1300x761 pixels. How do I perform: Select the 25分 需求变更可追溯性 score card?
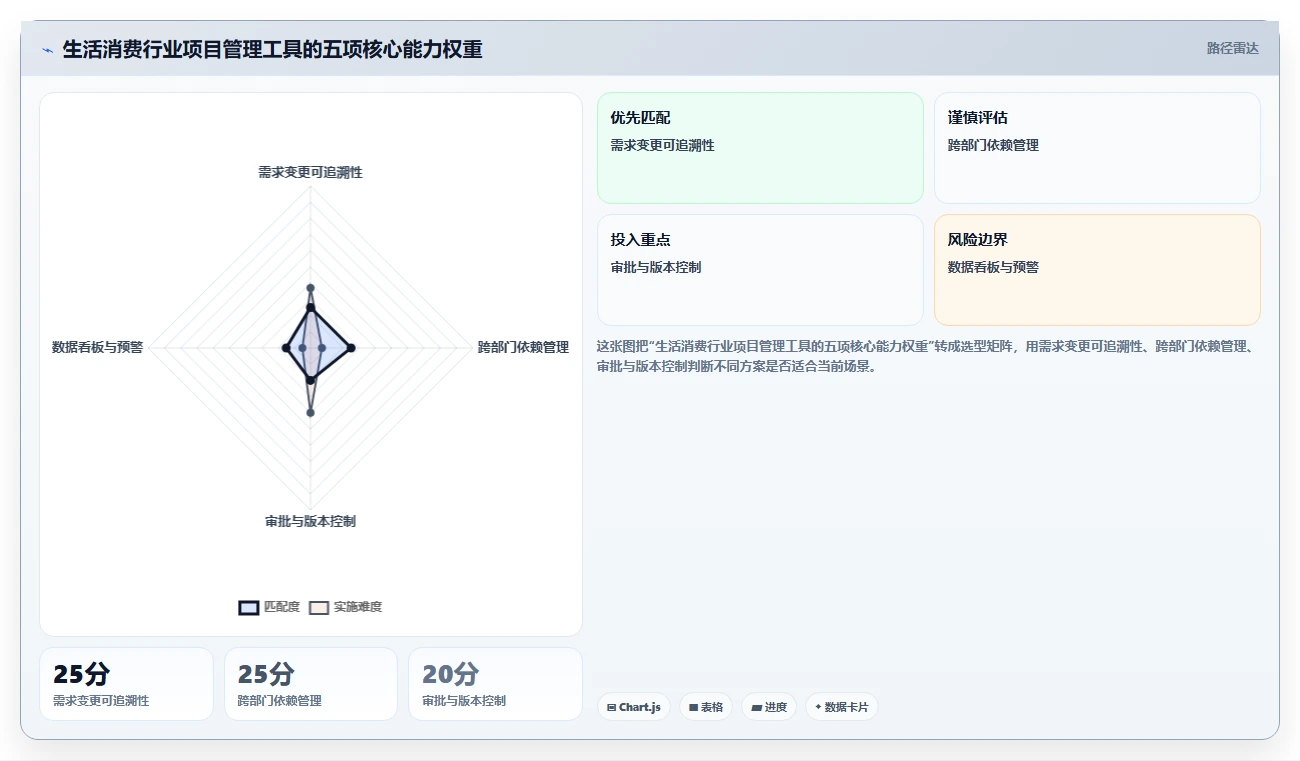[126, 684]
